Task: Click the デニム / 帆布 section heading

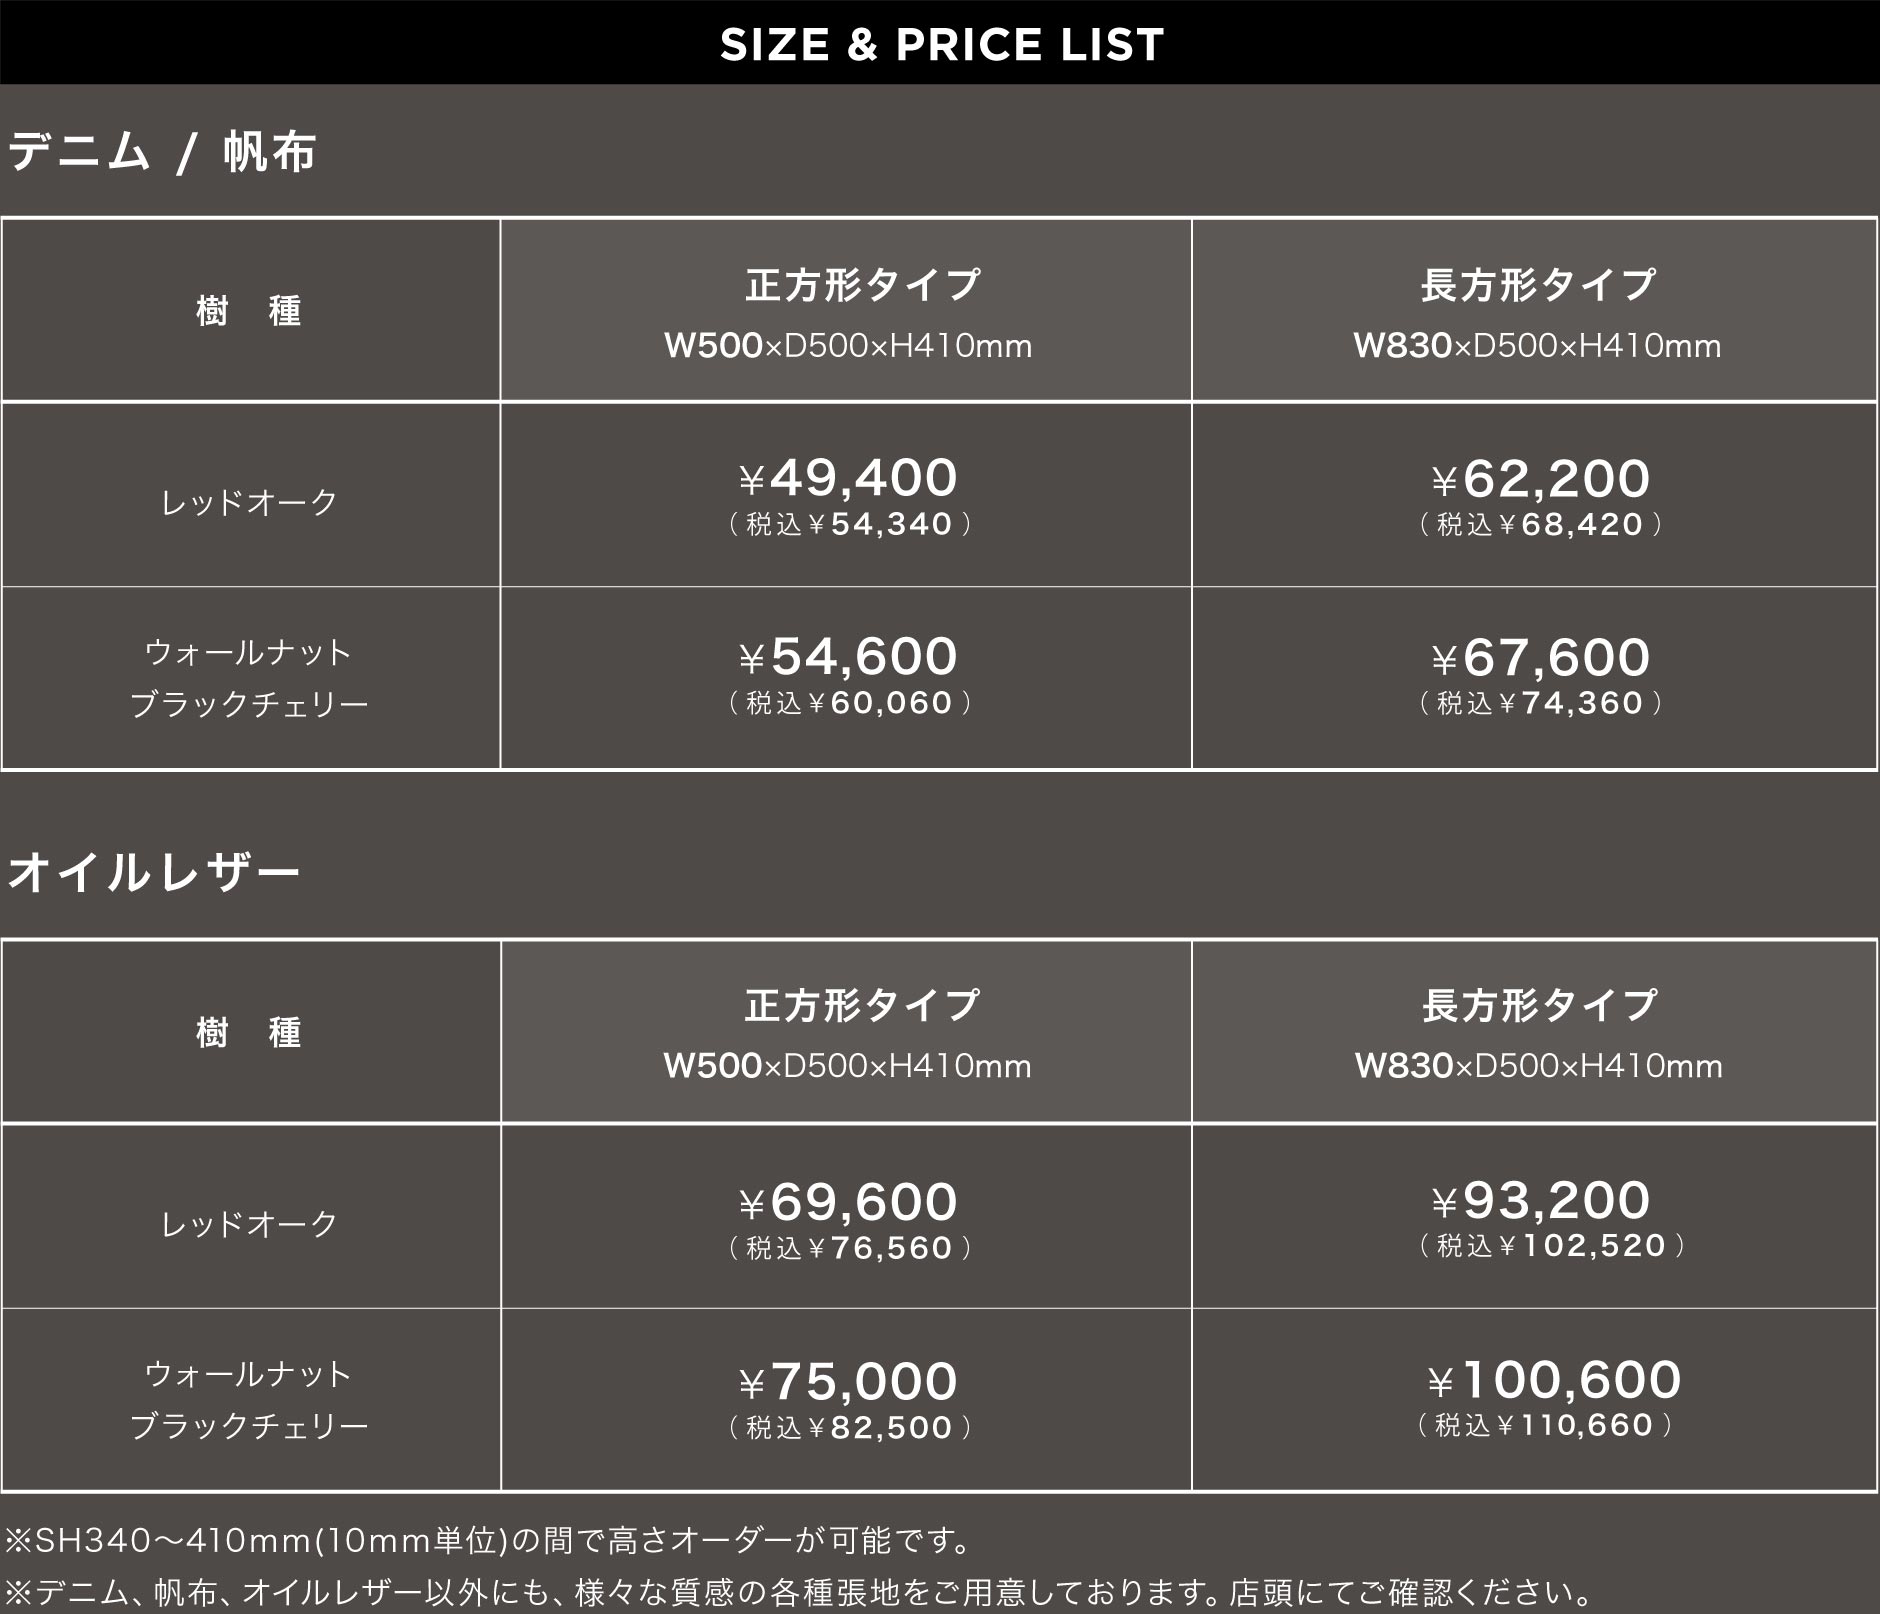Action: pos(162,153)
